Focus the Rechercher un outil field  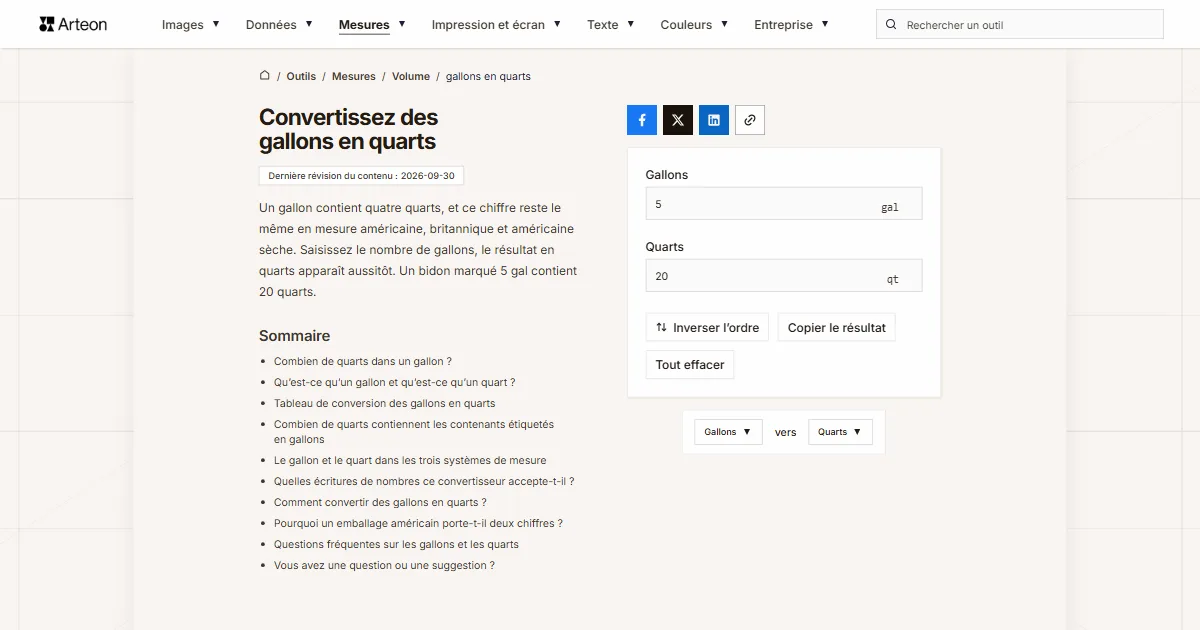point(1020,25)
